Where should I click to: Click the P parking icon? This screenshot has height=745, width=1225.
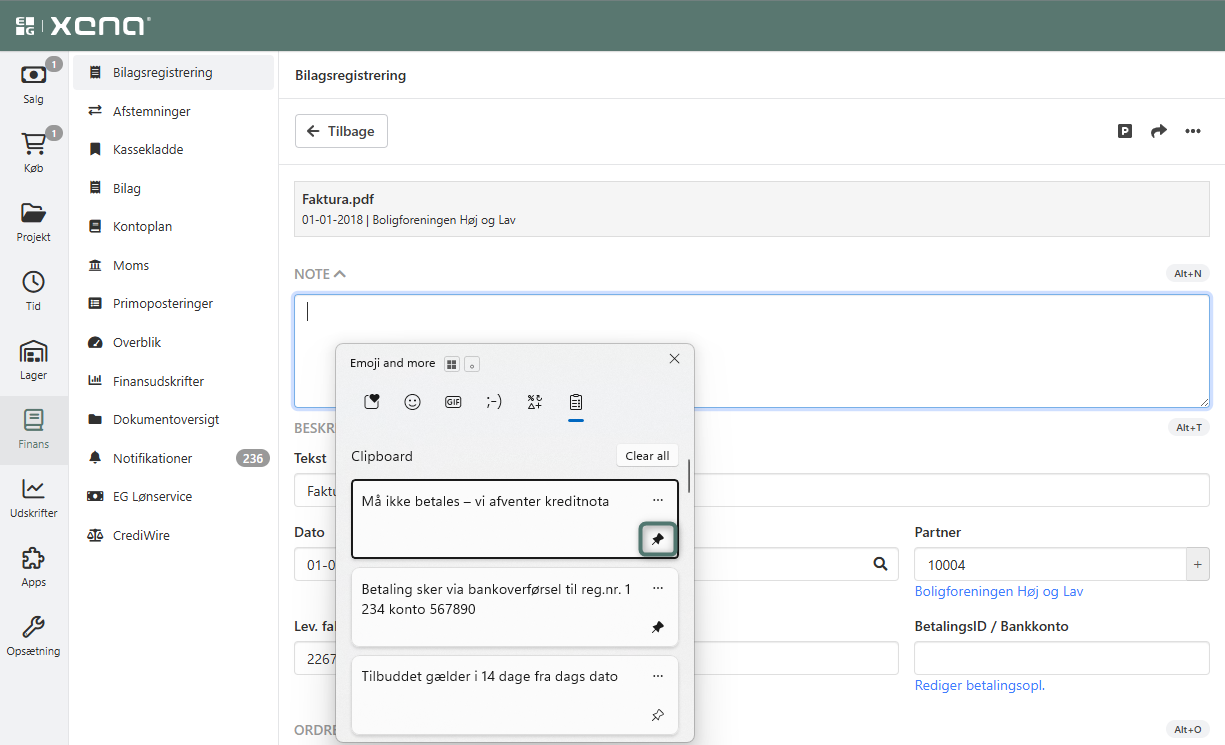[1125, 131]
